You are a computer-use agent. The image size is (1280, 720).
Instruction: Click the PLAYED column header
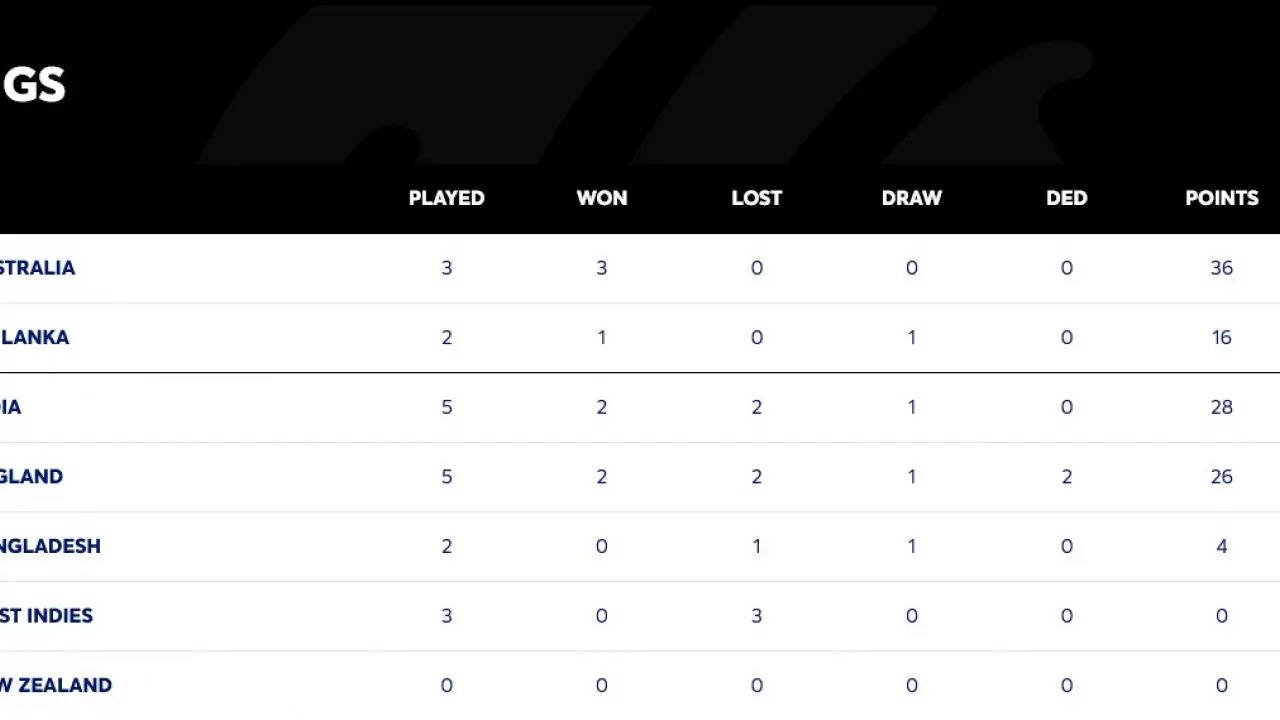click(446, 198)
